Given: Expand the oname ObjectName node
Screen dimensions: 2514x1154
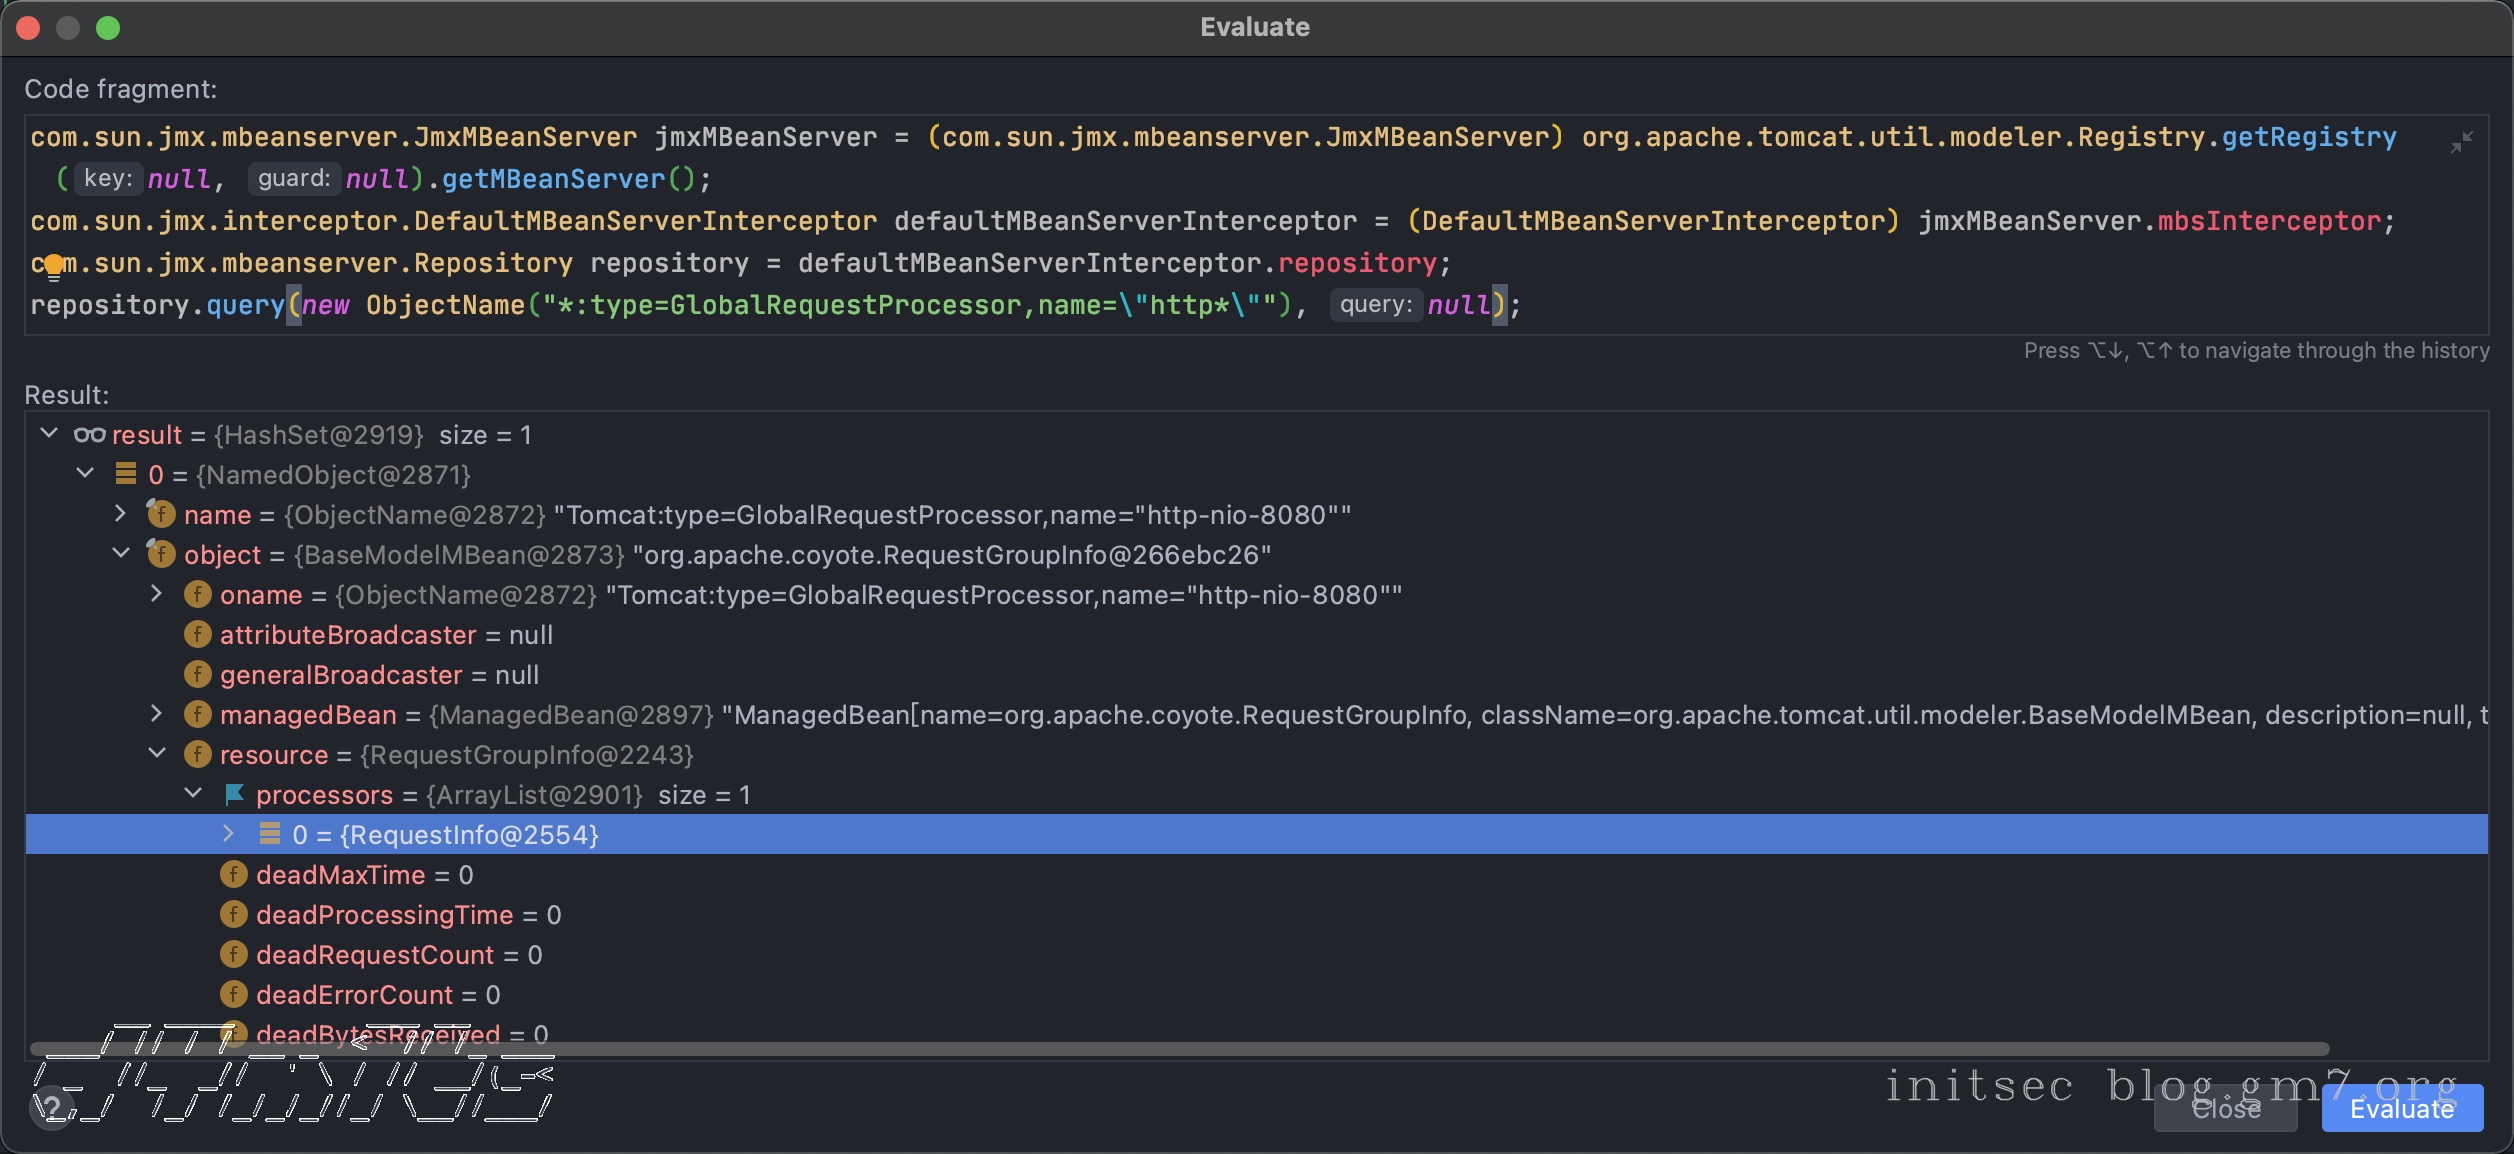Looking at the screenshot, I should point(157,594).
